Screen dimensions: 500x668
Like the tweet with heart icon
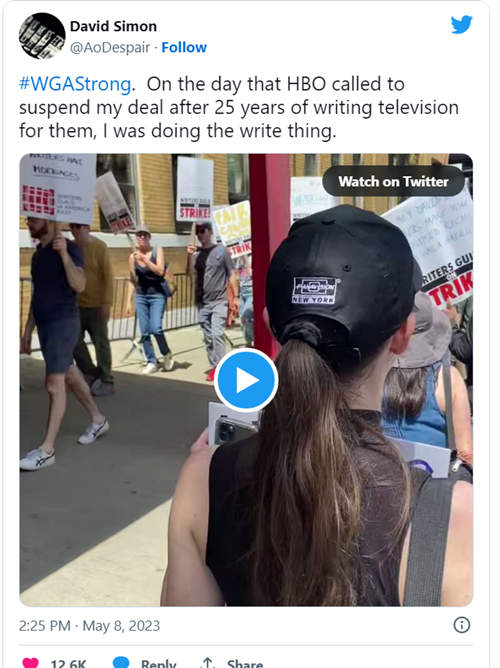click(30, 663)
